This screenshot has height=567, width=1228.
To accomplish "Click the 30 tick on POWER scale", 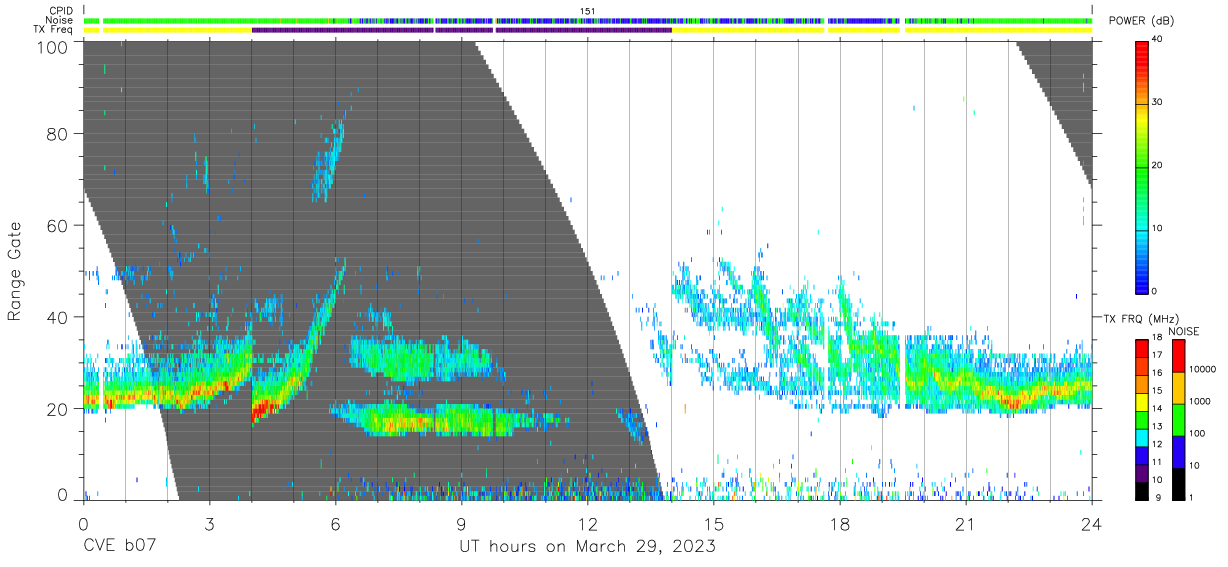I will point(1158,103).
